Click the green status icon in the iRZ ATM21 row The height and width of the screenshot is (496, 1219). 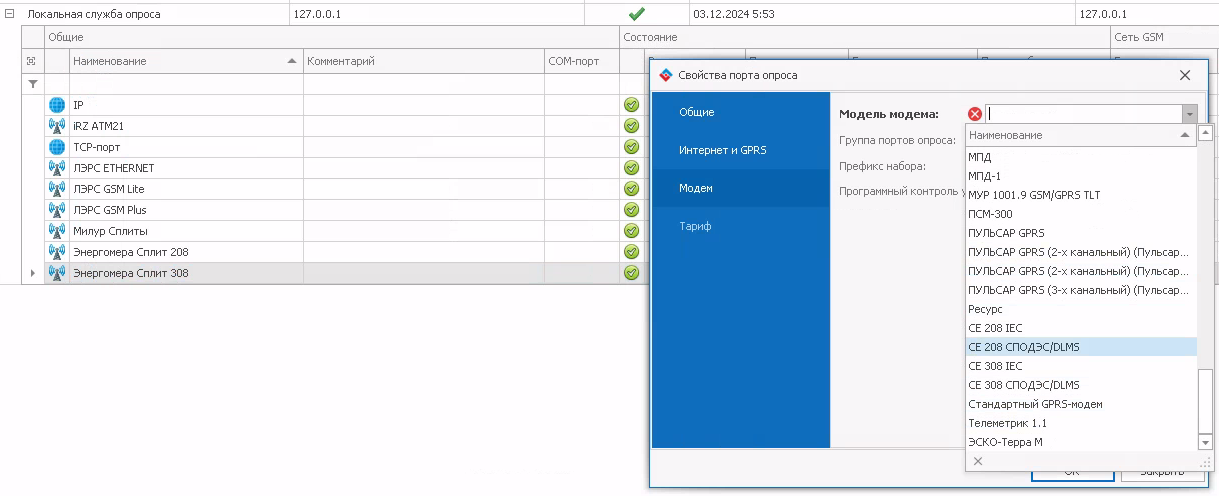(631, 126)
